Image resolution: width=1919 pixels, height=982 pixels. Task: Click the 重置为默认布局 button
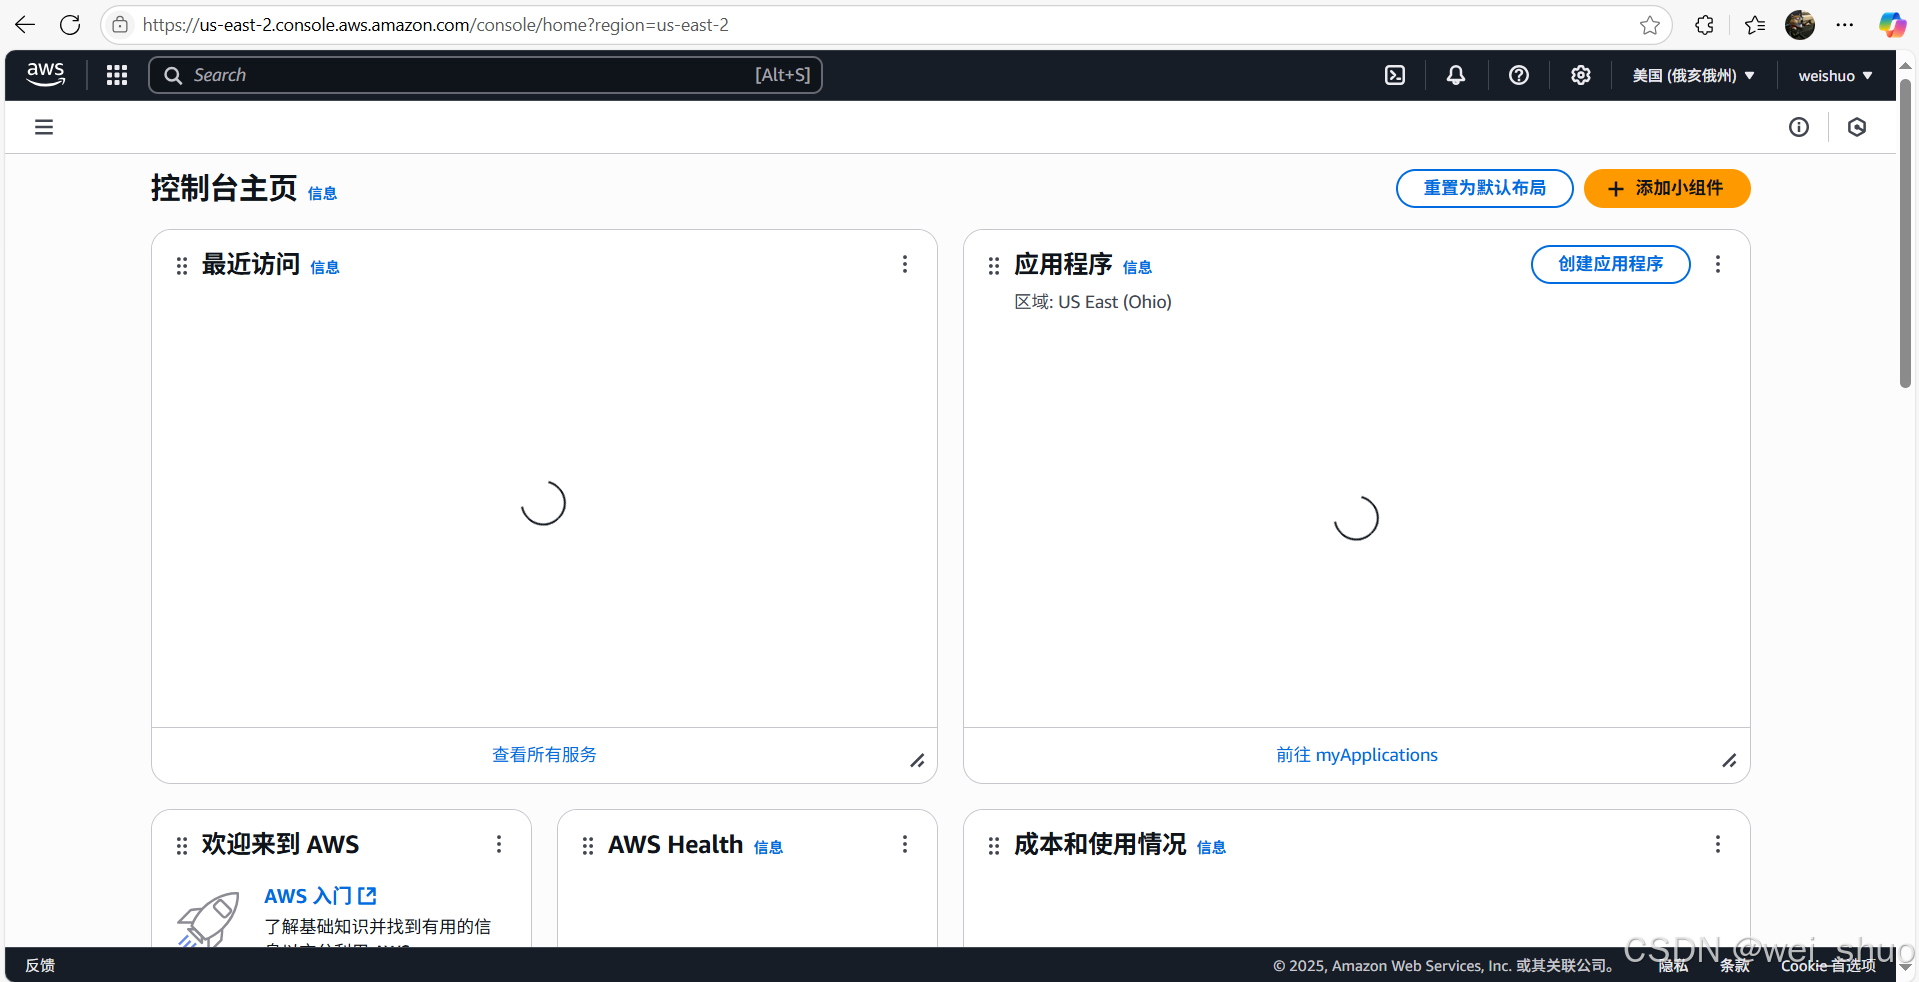[x=1484, y=188]
